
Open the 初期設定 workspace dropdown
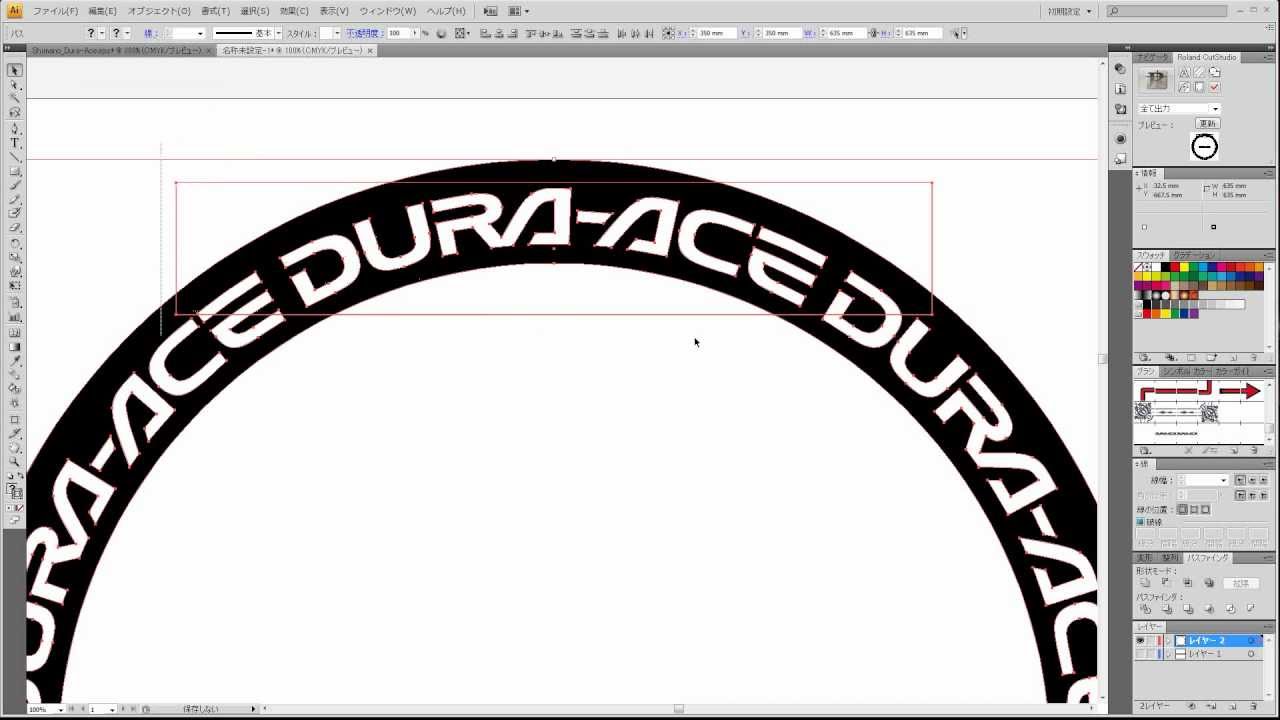point(1069,11)
